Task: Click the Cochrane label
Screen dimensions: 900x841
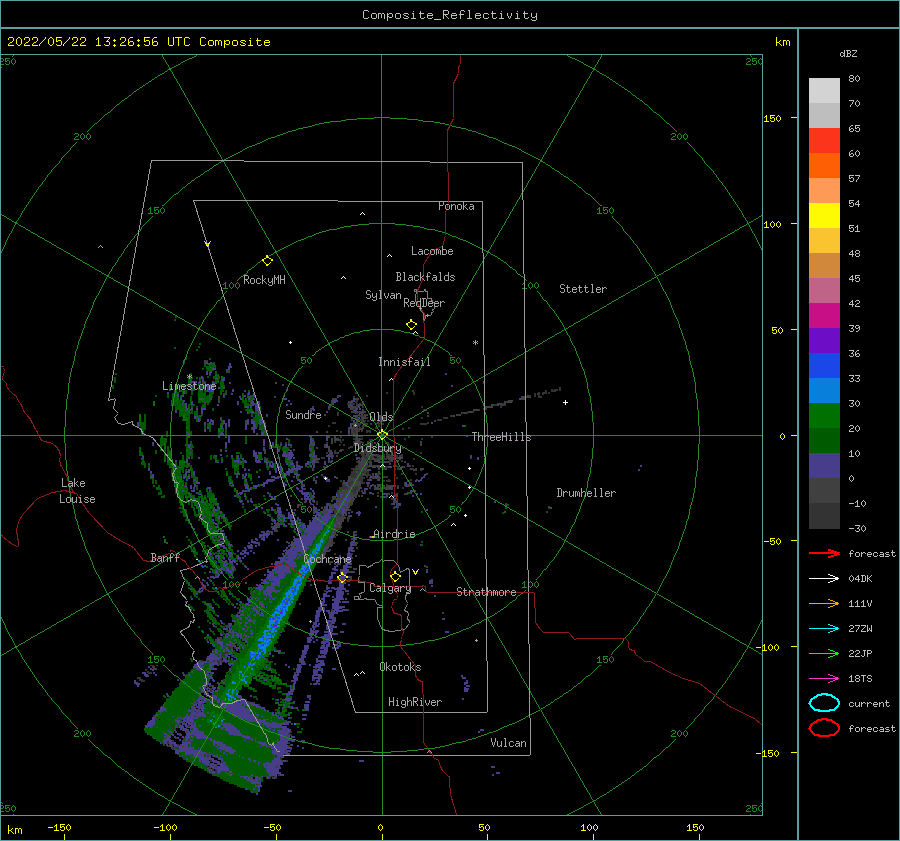Action: coord(327,559)
